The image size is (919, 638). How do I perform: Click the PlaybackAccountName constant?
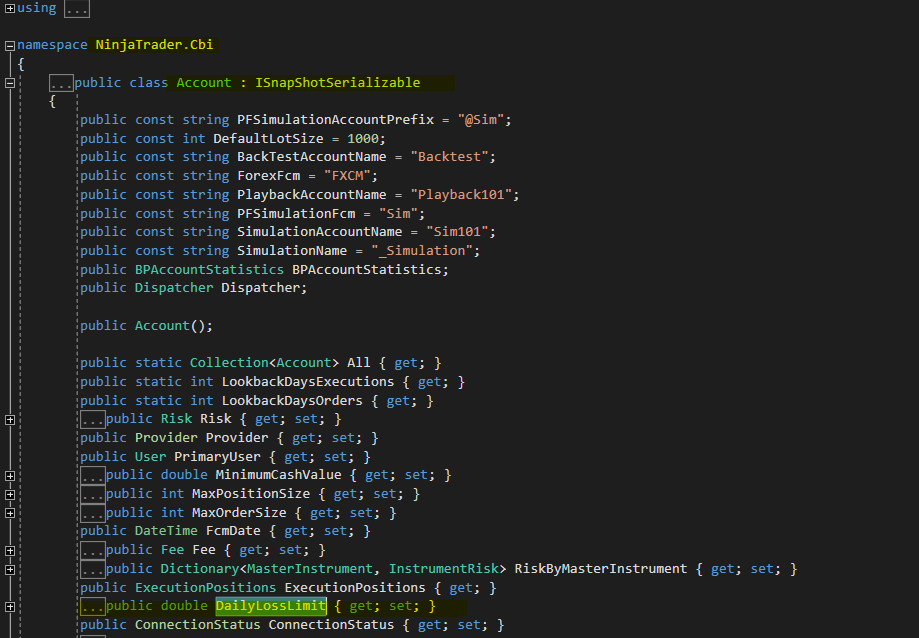[311, 195]
